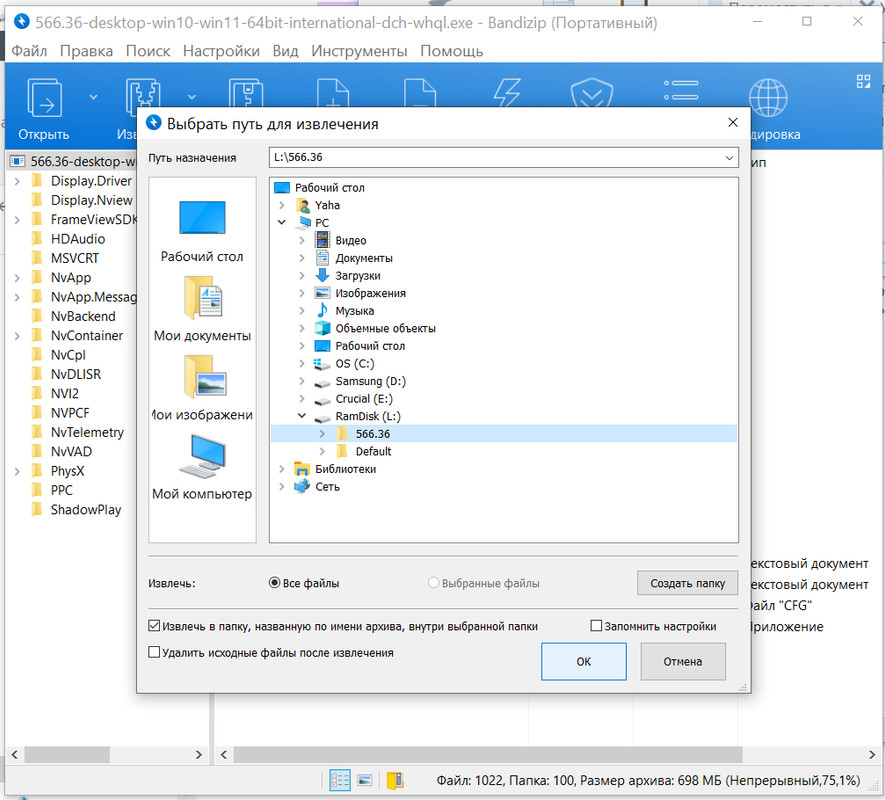Click the Add files (page plus) icon
The image size is (885, 800).
[333, 93]
